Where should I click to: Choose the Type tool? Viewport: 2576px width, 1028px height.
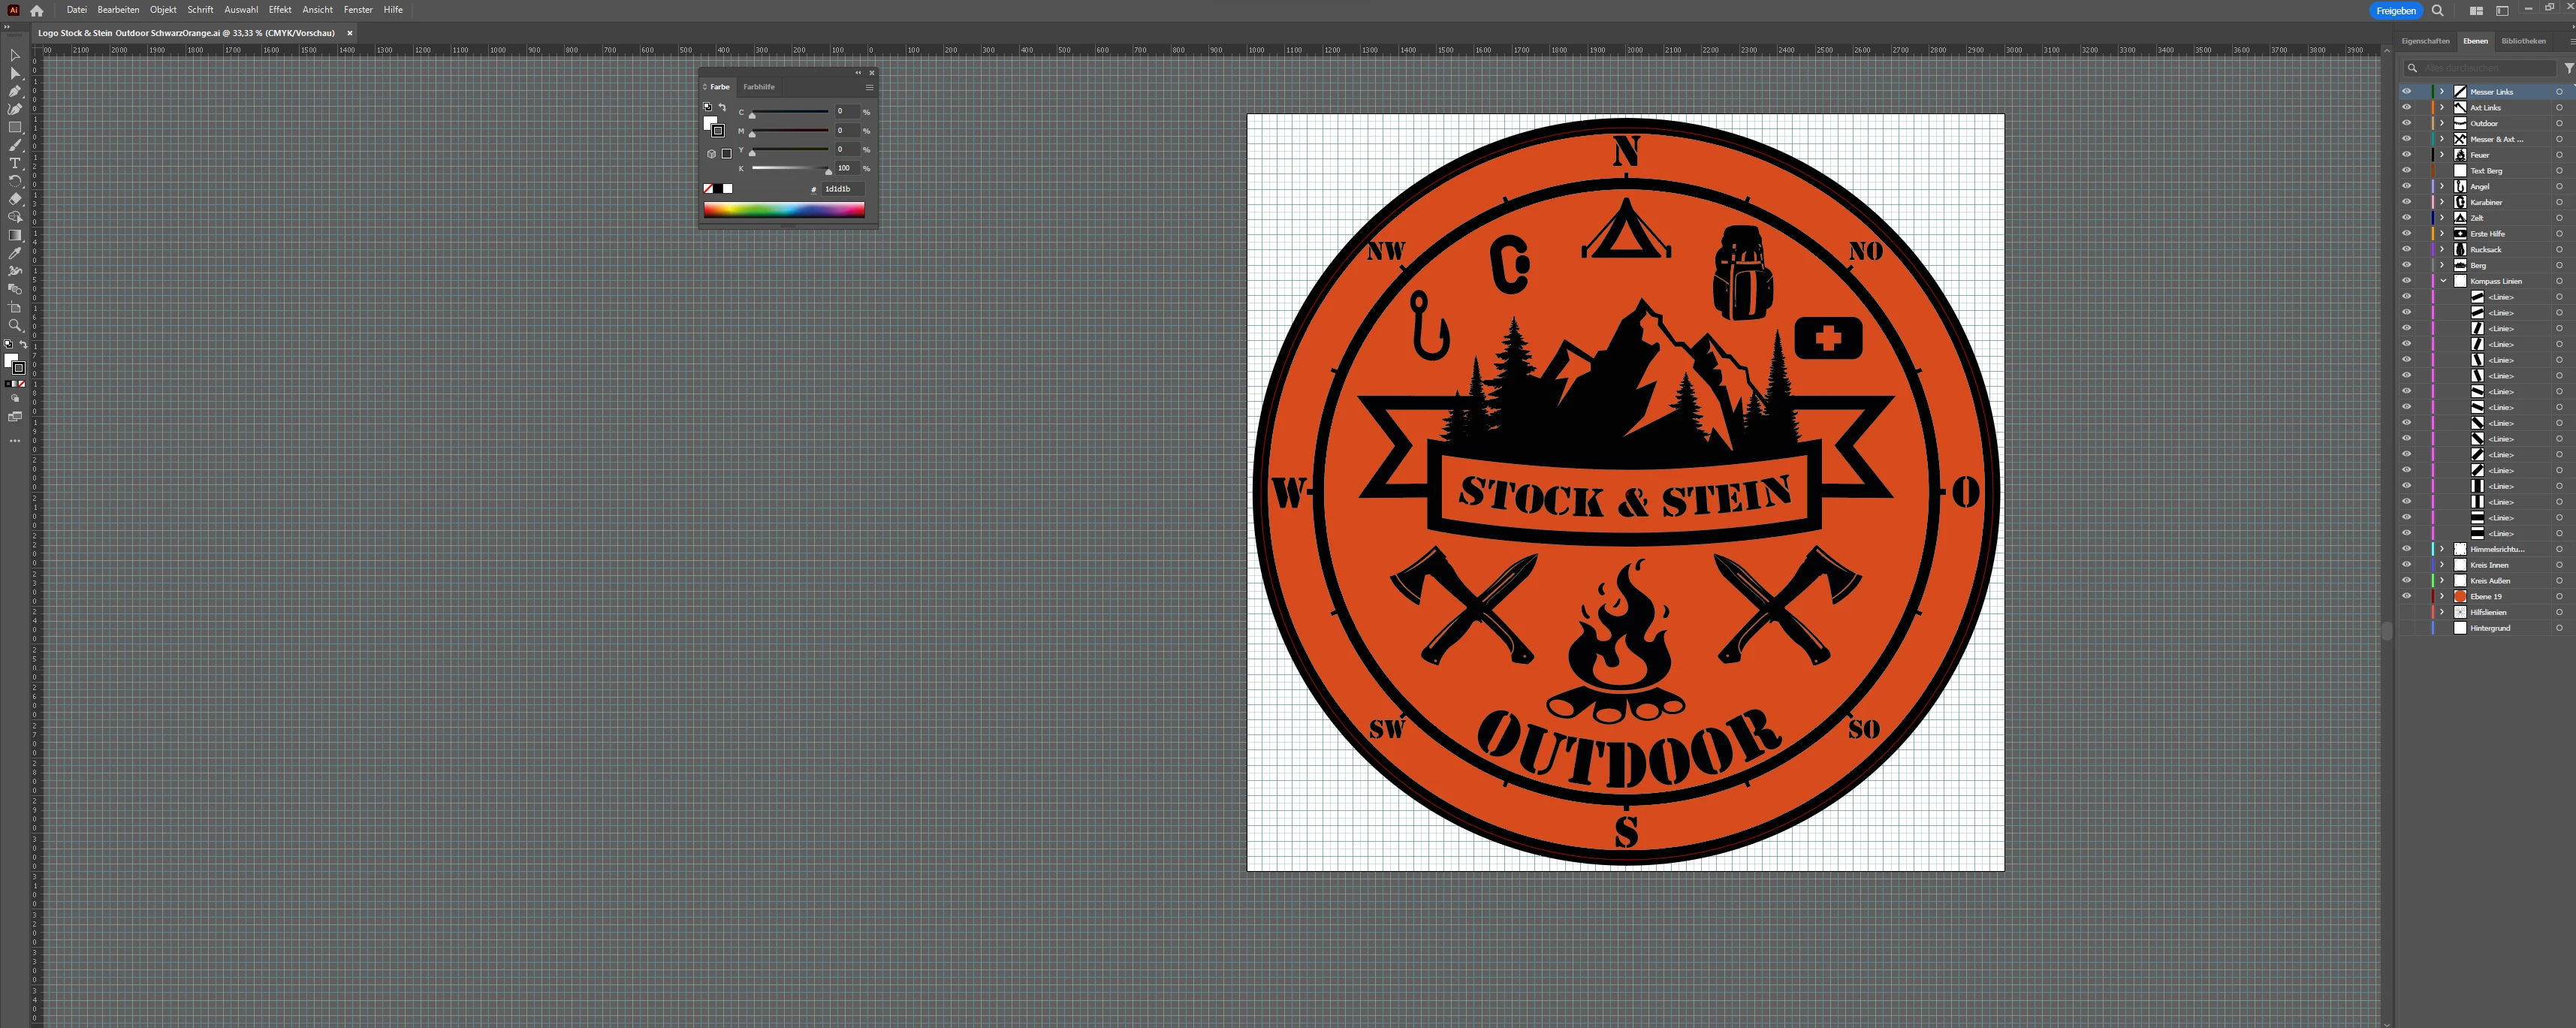click(x=15, y=163)
